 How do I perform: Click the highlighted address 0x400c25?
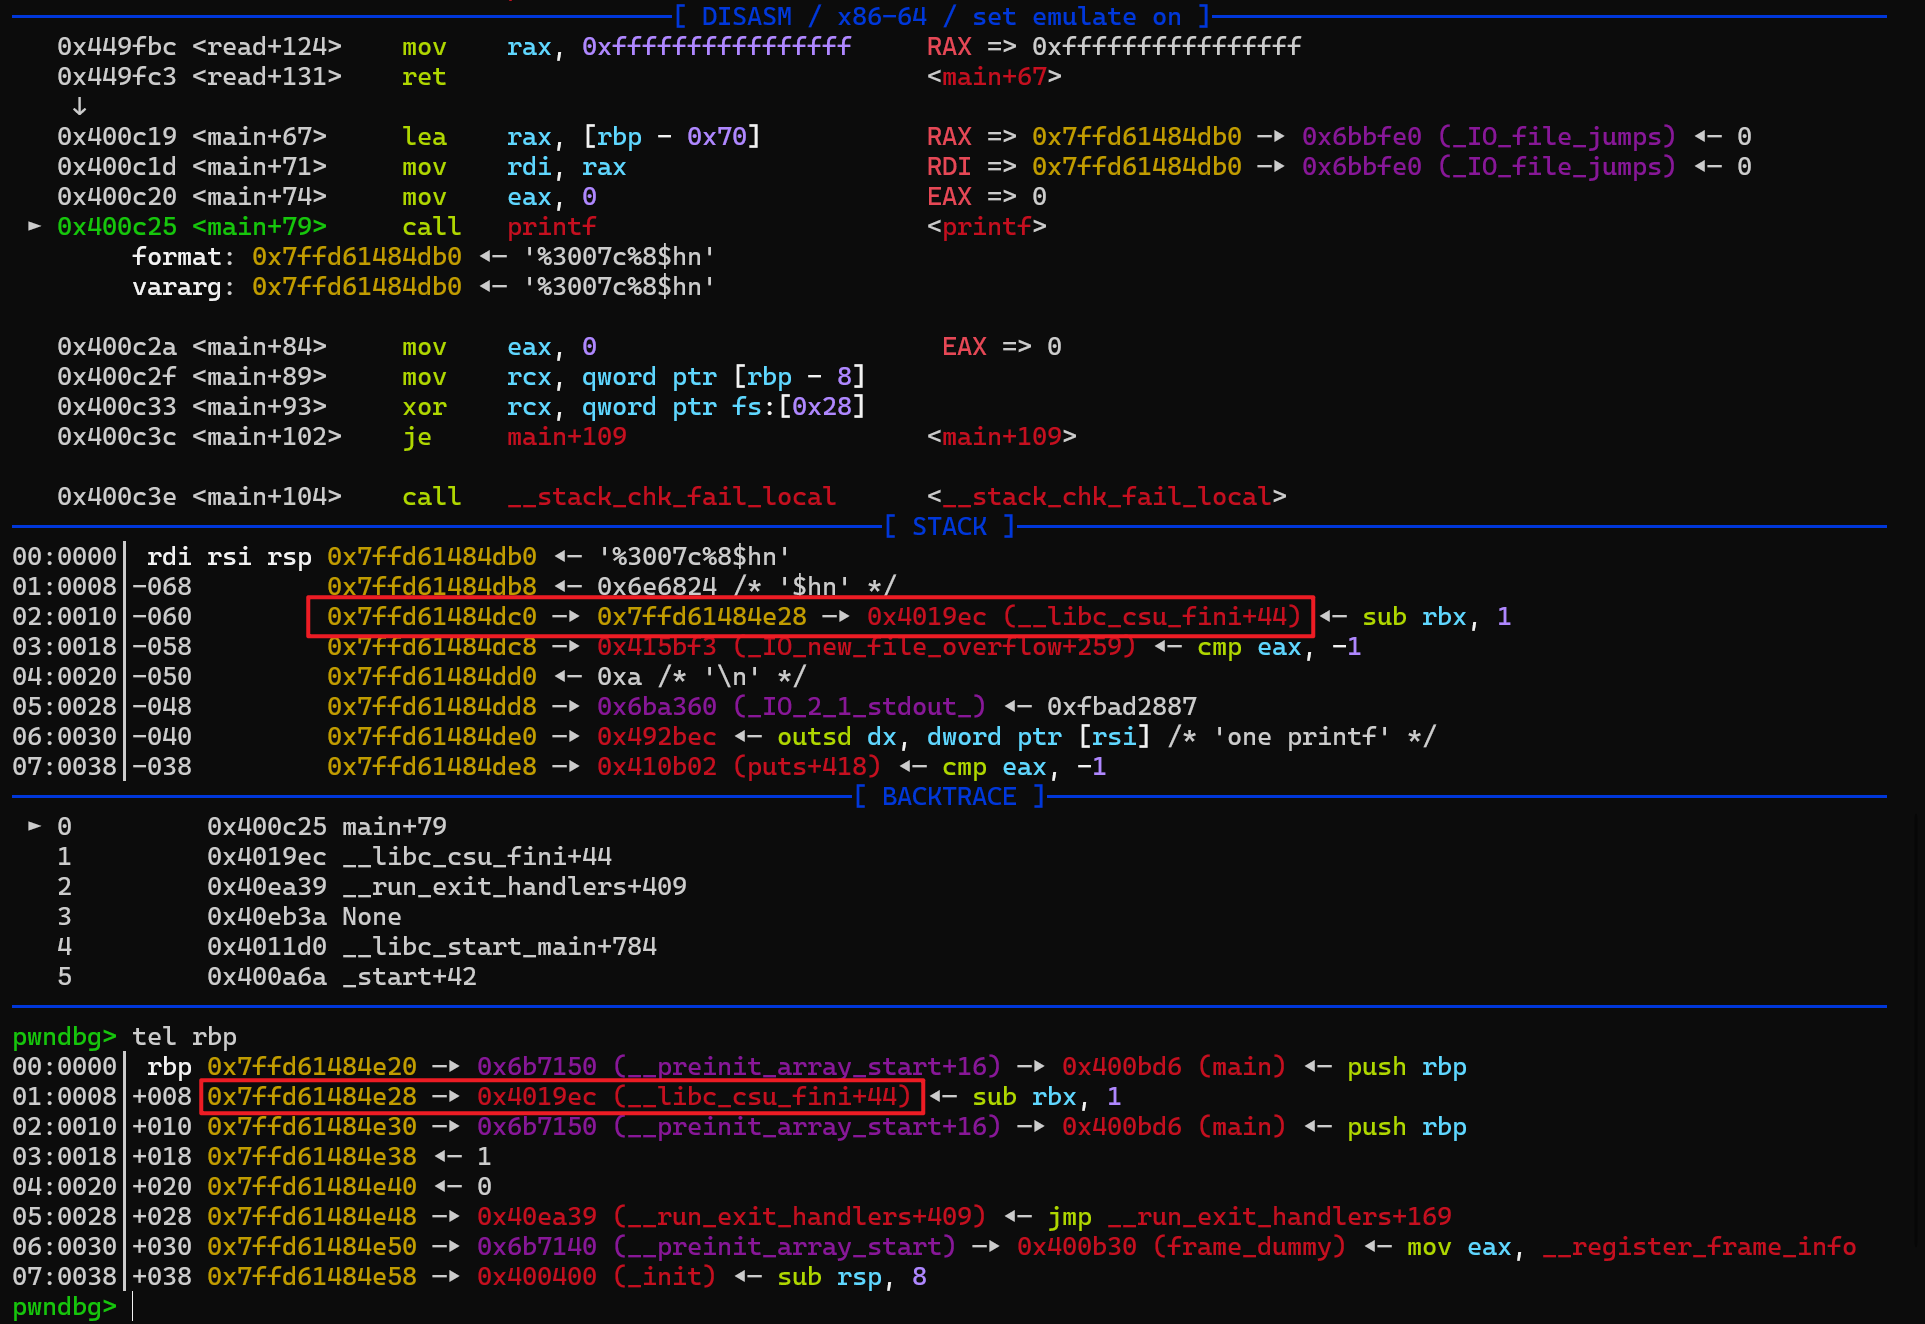click(116, 227)
